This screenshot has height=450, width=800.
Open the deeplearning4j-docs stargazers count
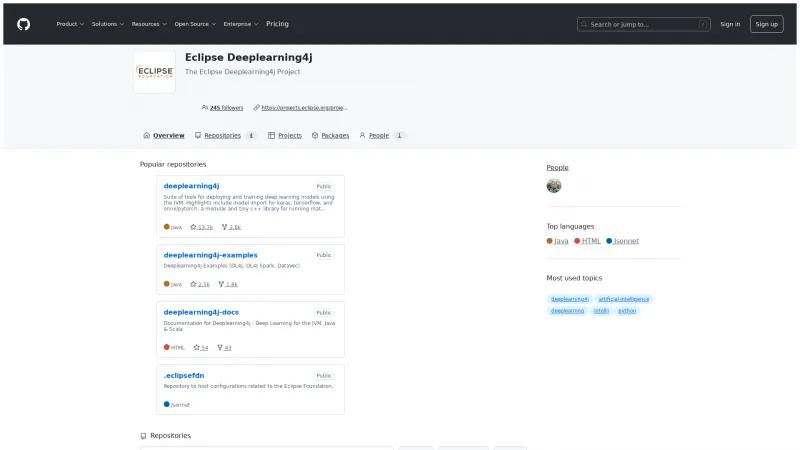pyautogui.click(x=205, y=348)
